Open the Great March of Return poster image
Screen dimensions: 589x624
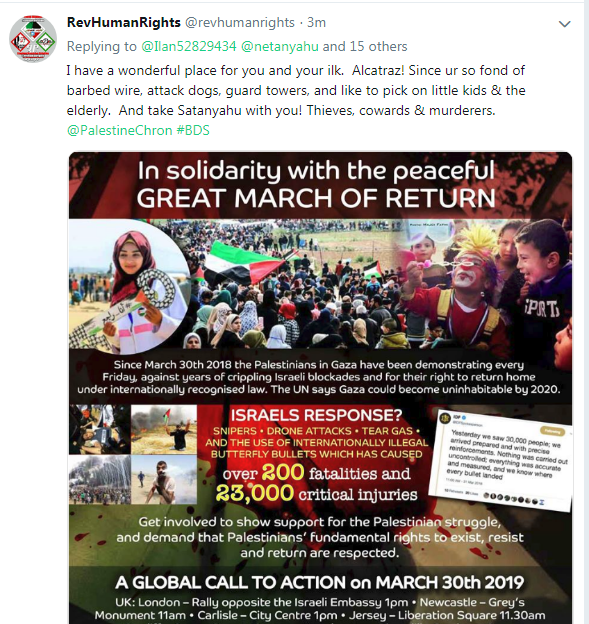coord(320,388)
